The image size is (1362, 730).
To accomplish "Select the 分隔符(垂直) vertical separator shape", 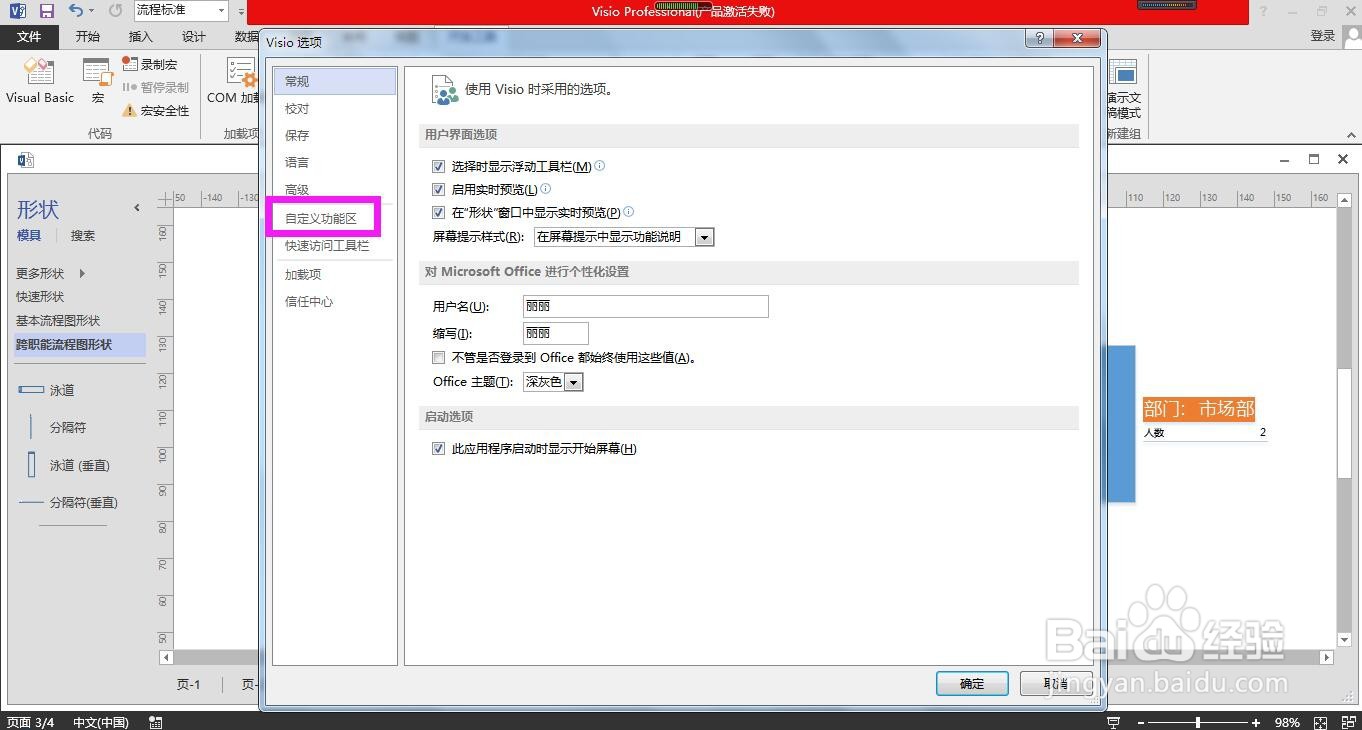I will 67,502.
